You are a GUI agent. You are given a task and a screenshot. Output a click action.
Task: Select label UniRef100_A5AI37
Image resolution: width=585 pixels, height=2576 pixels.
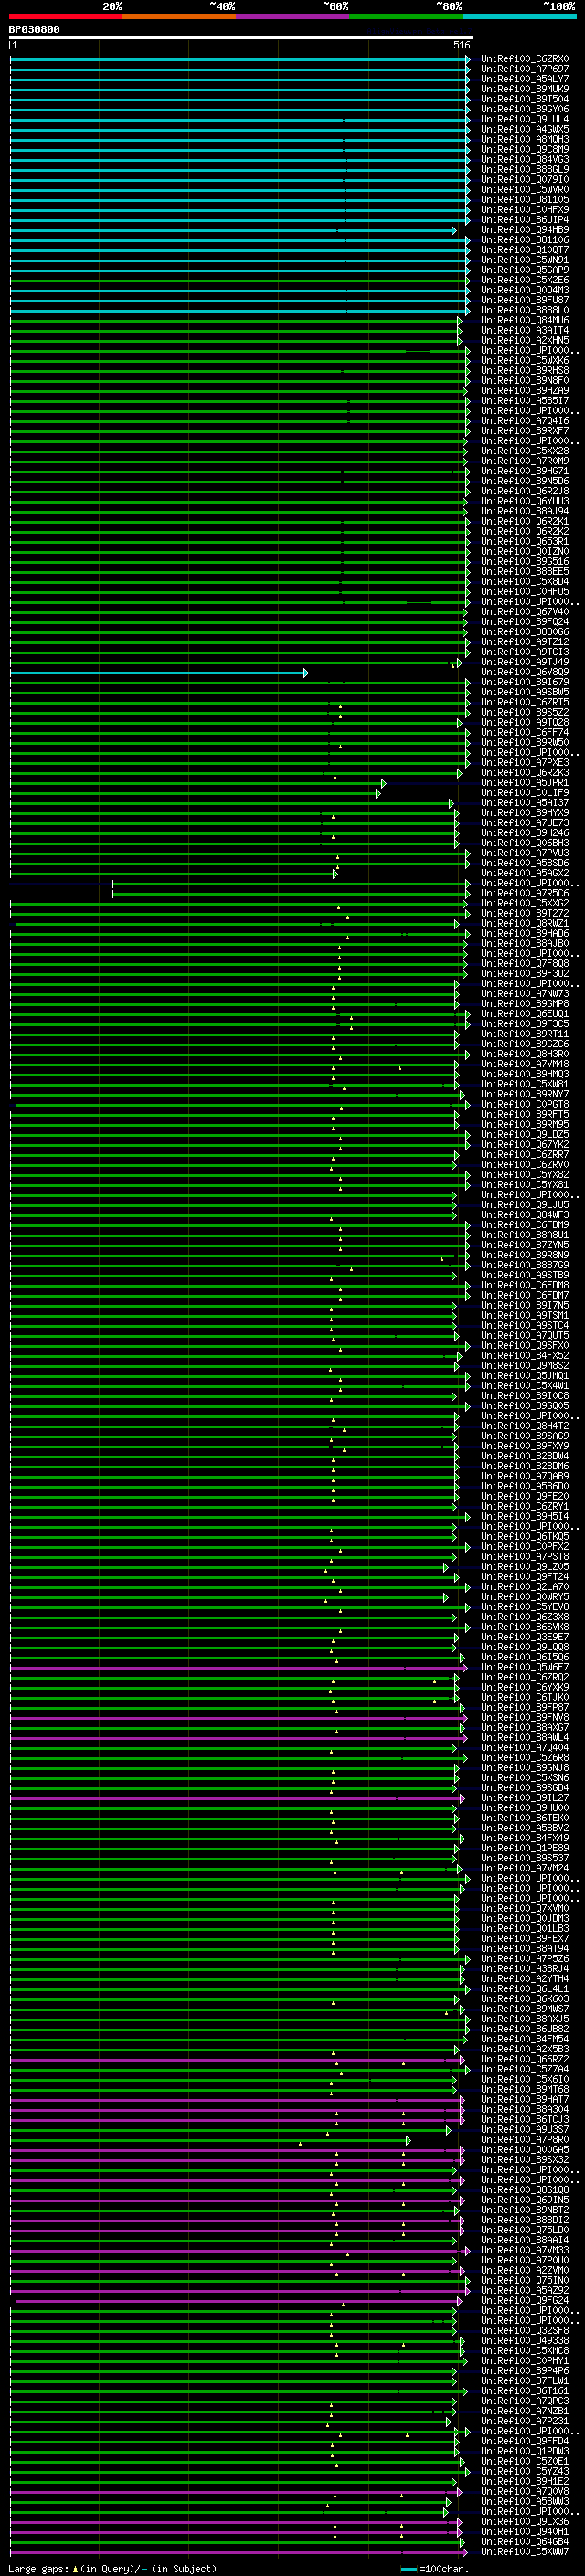click(525, 802)
